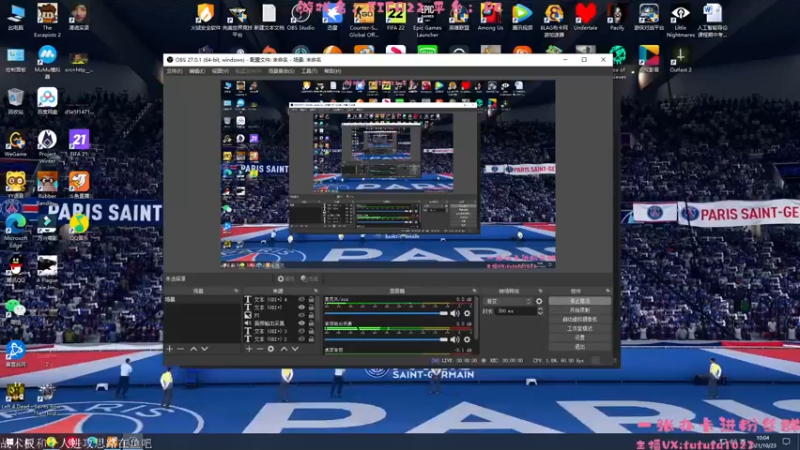Viewport: 800px width, 450px height.
Task: Toggle visibility of the image source
Action: pos(302,315)
